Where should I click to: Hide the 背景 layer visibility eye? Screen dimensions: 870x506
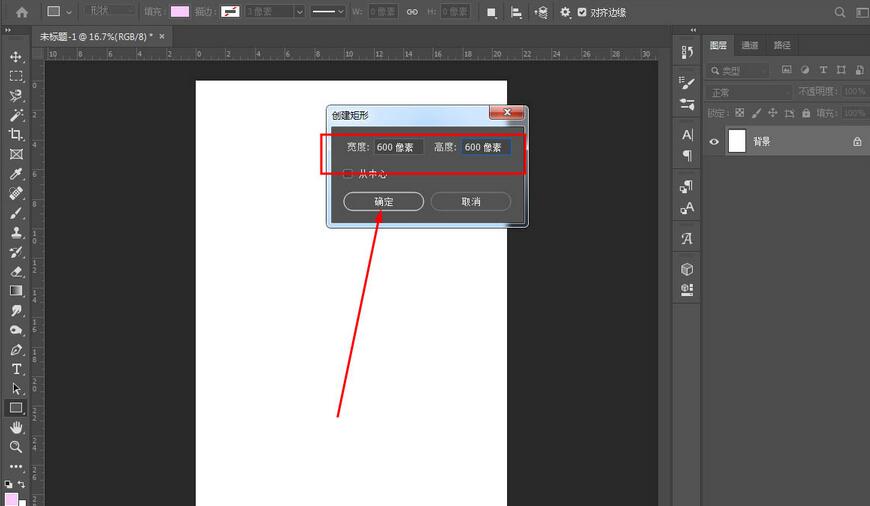click(x=714, y=141)
